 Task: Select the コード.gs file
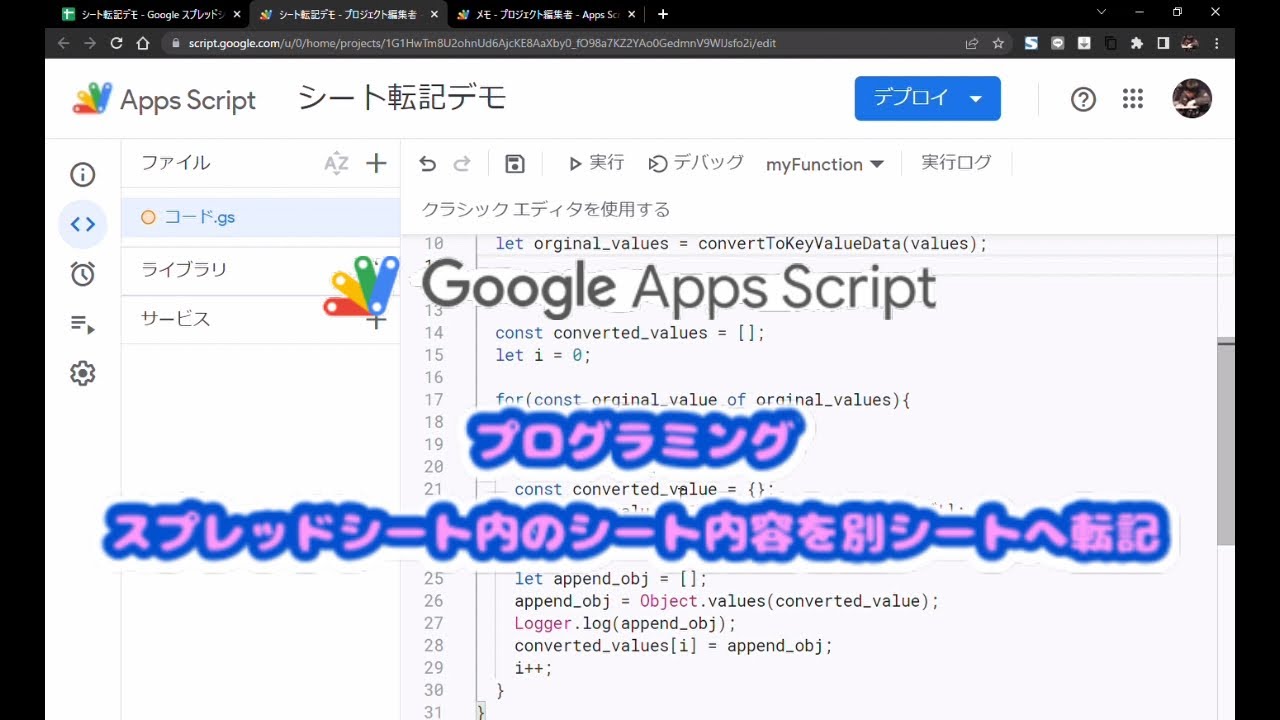[x=260, y=217]
